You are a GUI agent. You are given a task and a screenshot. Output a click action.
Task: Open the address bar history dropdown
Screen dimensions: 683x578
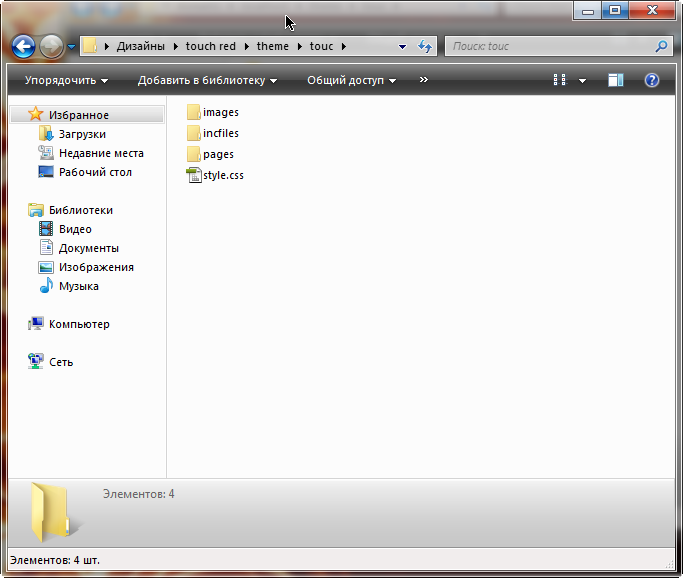click(x=402, y=47)
